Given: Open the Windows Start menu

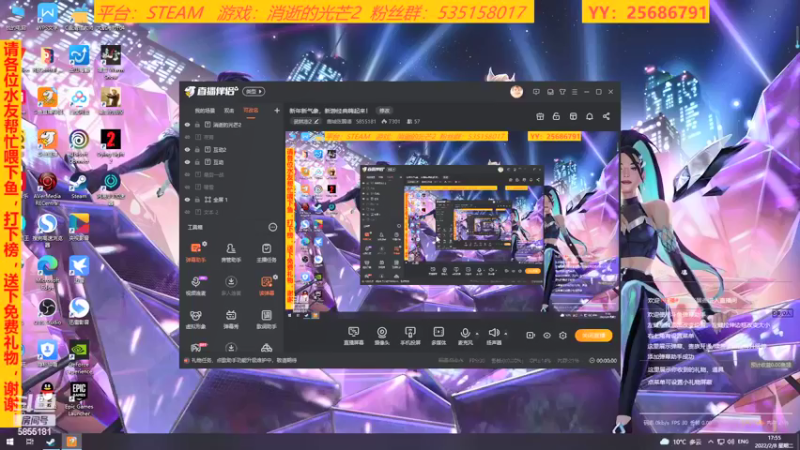Looking at the screenshot, I should click(x=10, y=442).
